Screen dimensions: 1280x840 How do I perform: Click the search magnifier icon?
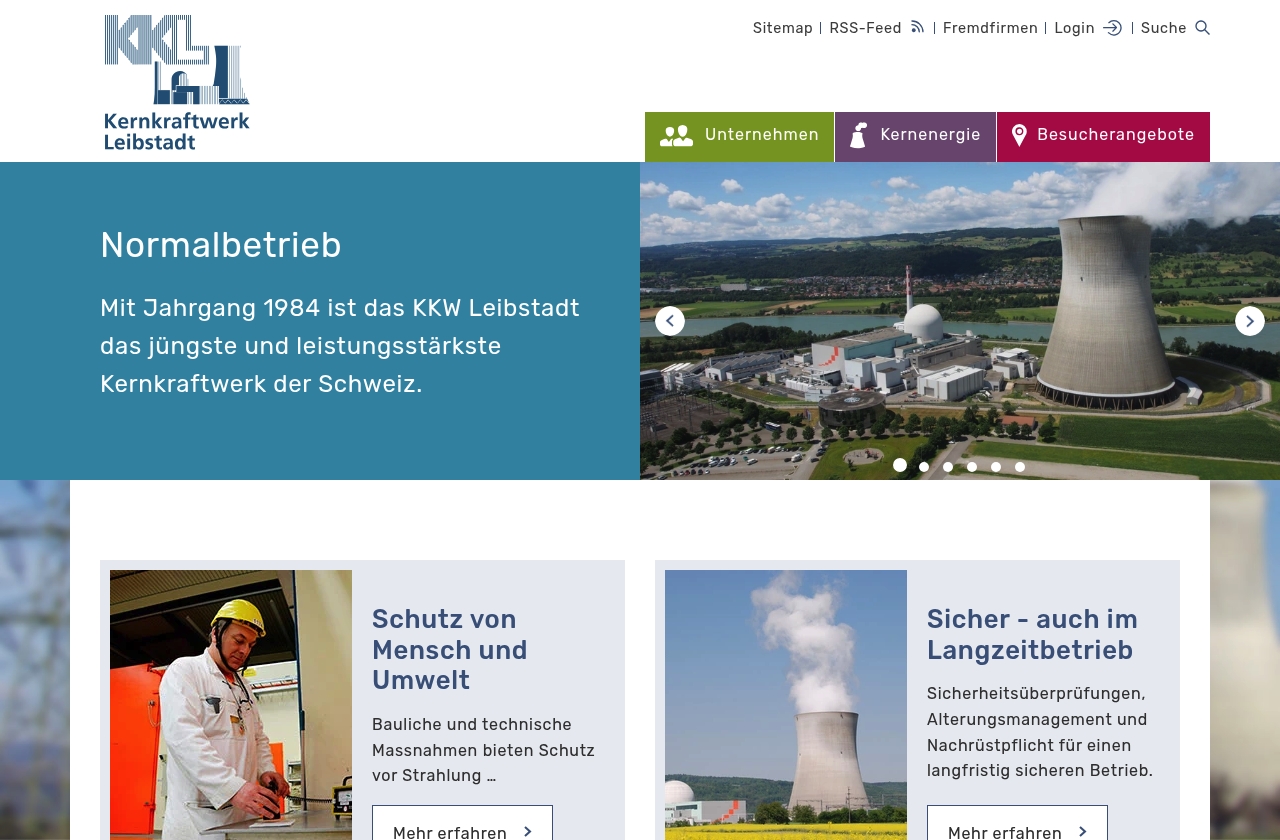[1202, 28]
